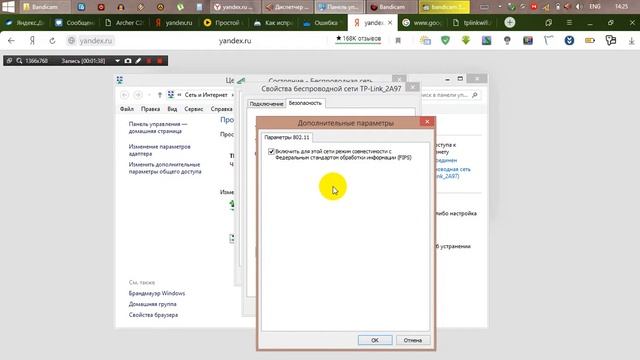Open the 168K отзывов site reviews
Viewport: 640px width, 360px height.
point(358,38)
